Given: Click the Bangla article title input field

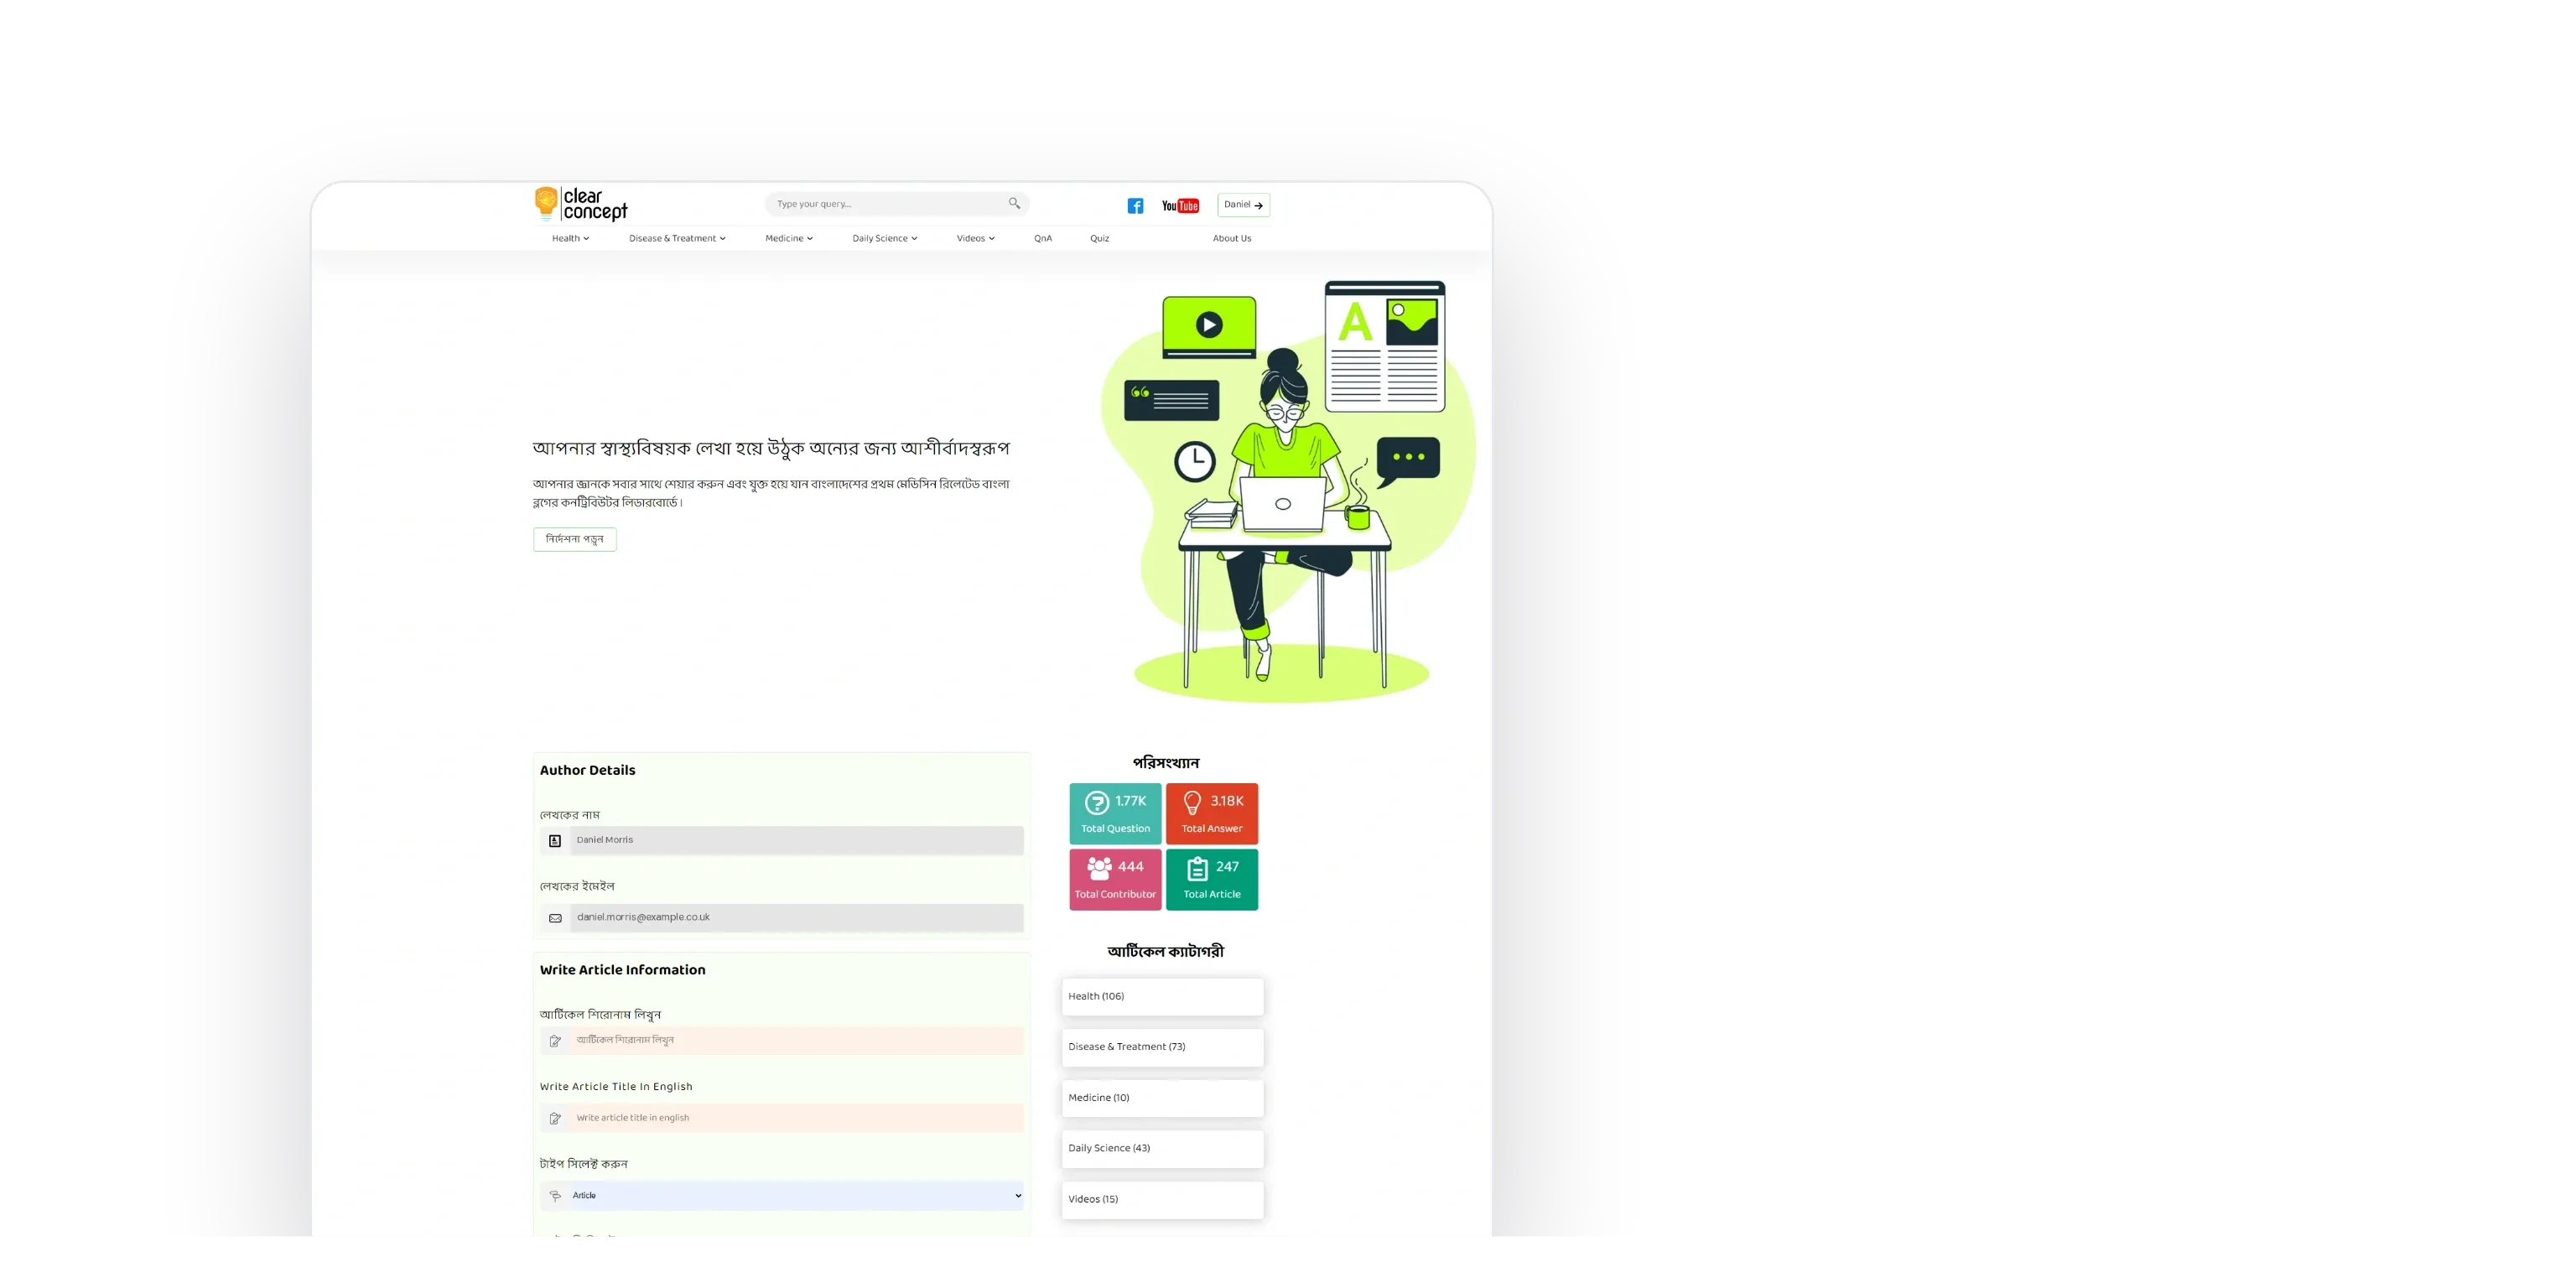Looking at the screenshot, I should pyautogui.click(x=797, y=1041).
